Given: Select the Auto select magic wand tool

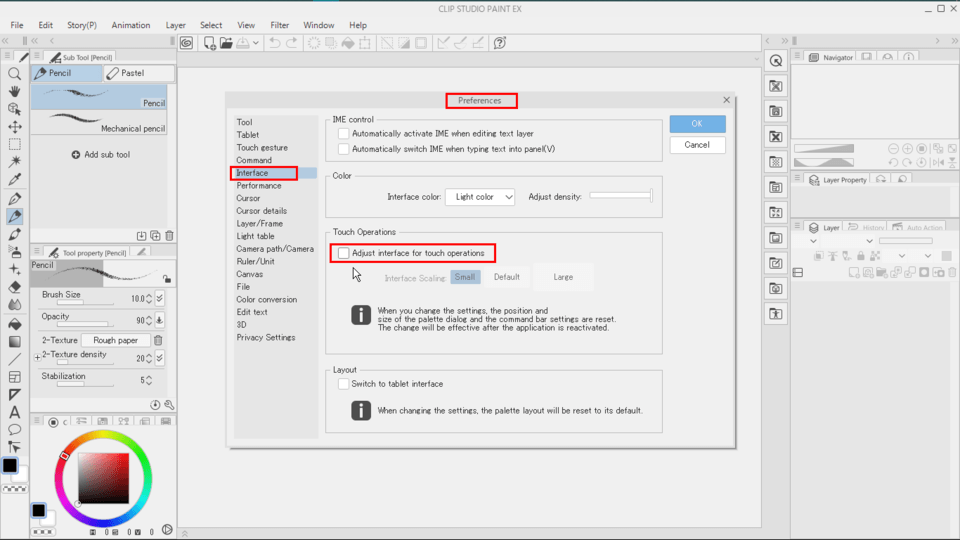Looking at the screenshot, I should point(14,162).
